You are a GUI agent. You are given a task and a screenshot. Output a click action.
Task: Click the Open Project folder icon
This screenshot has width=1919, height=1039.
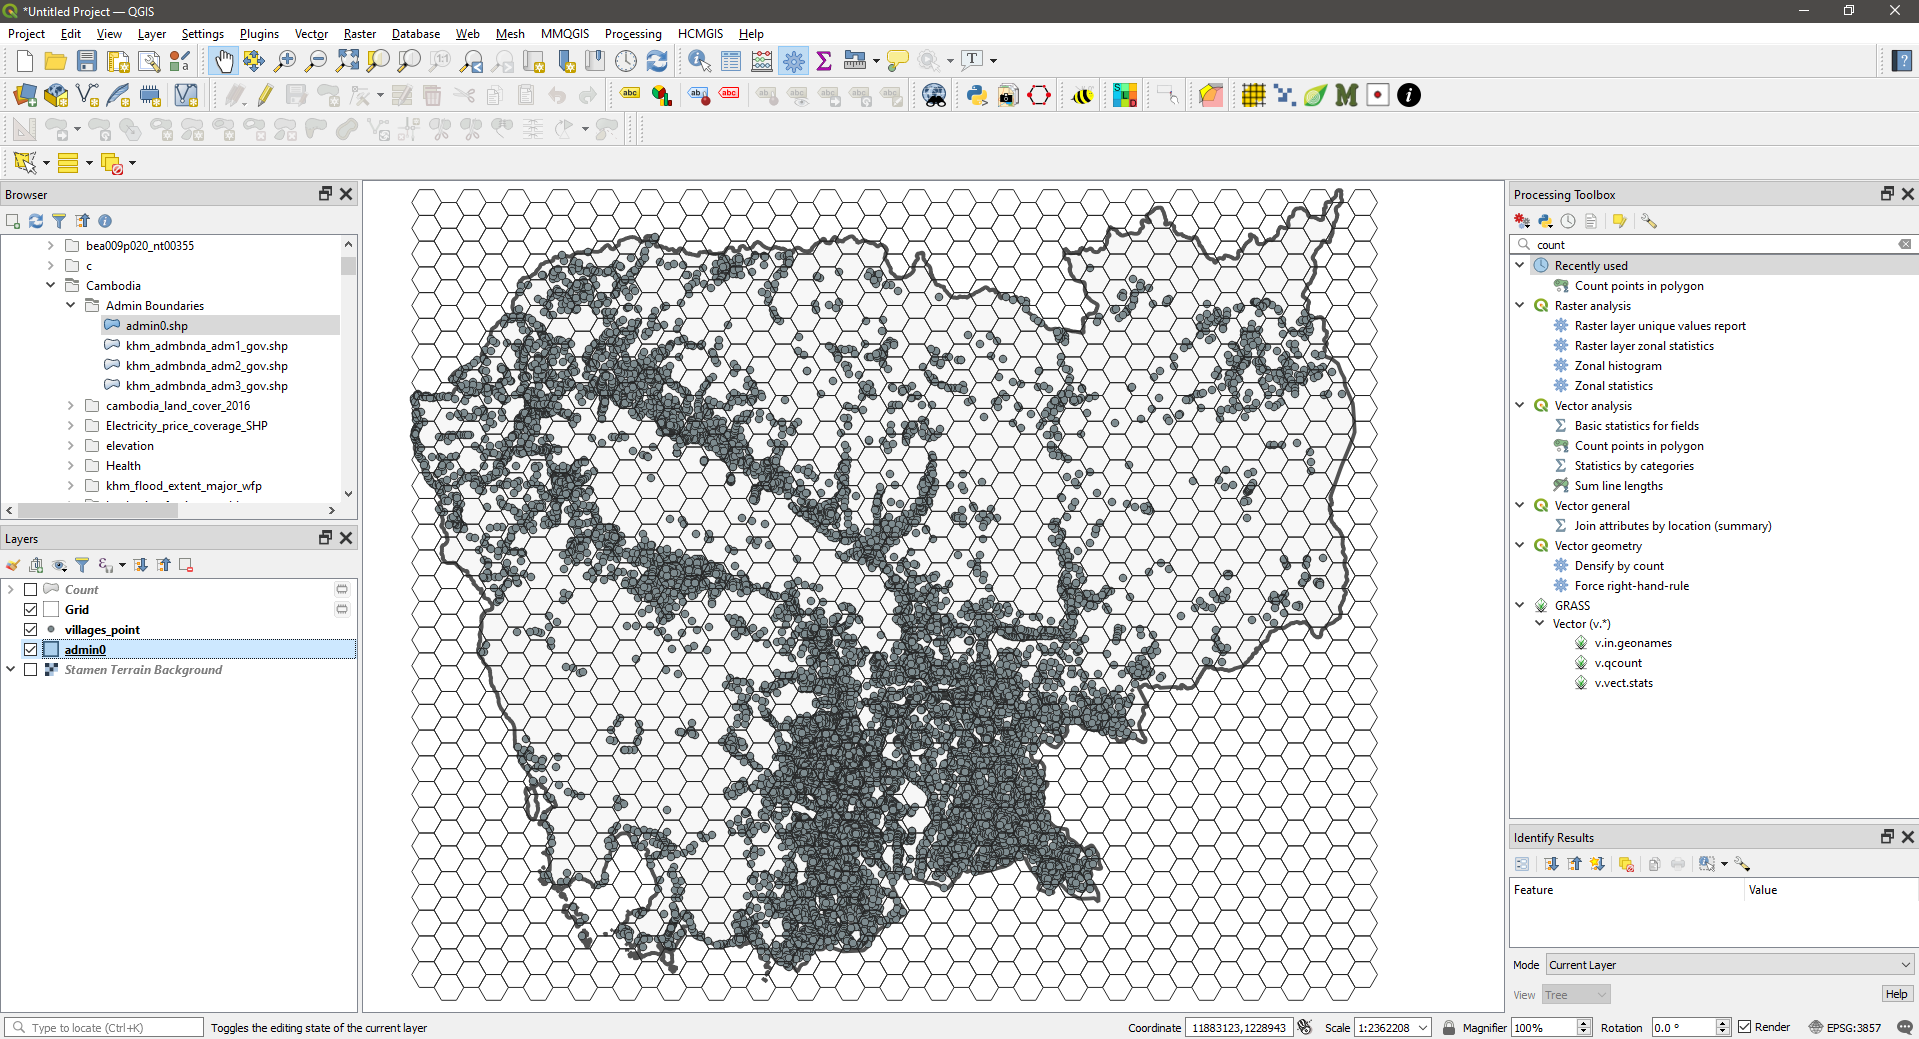(56, 61)
